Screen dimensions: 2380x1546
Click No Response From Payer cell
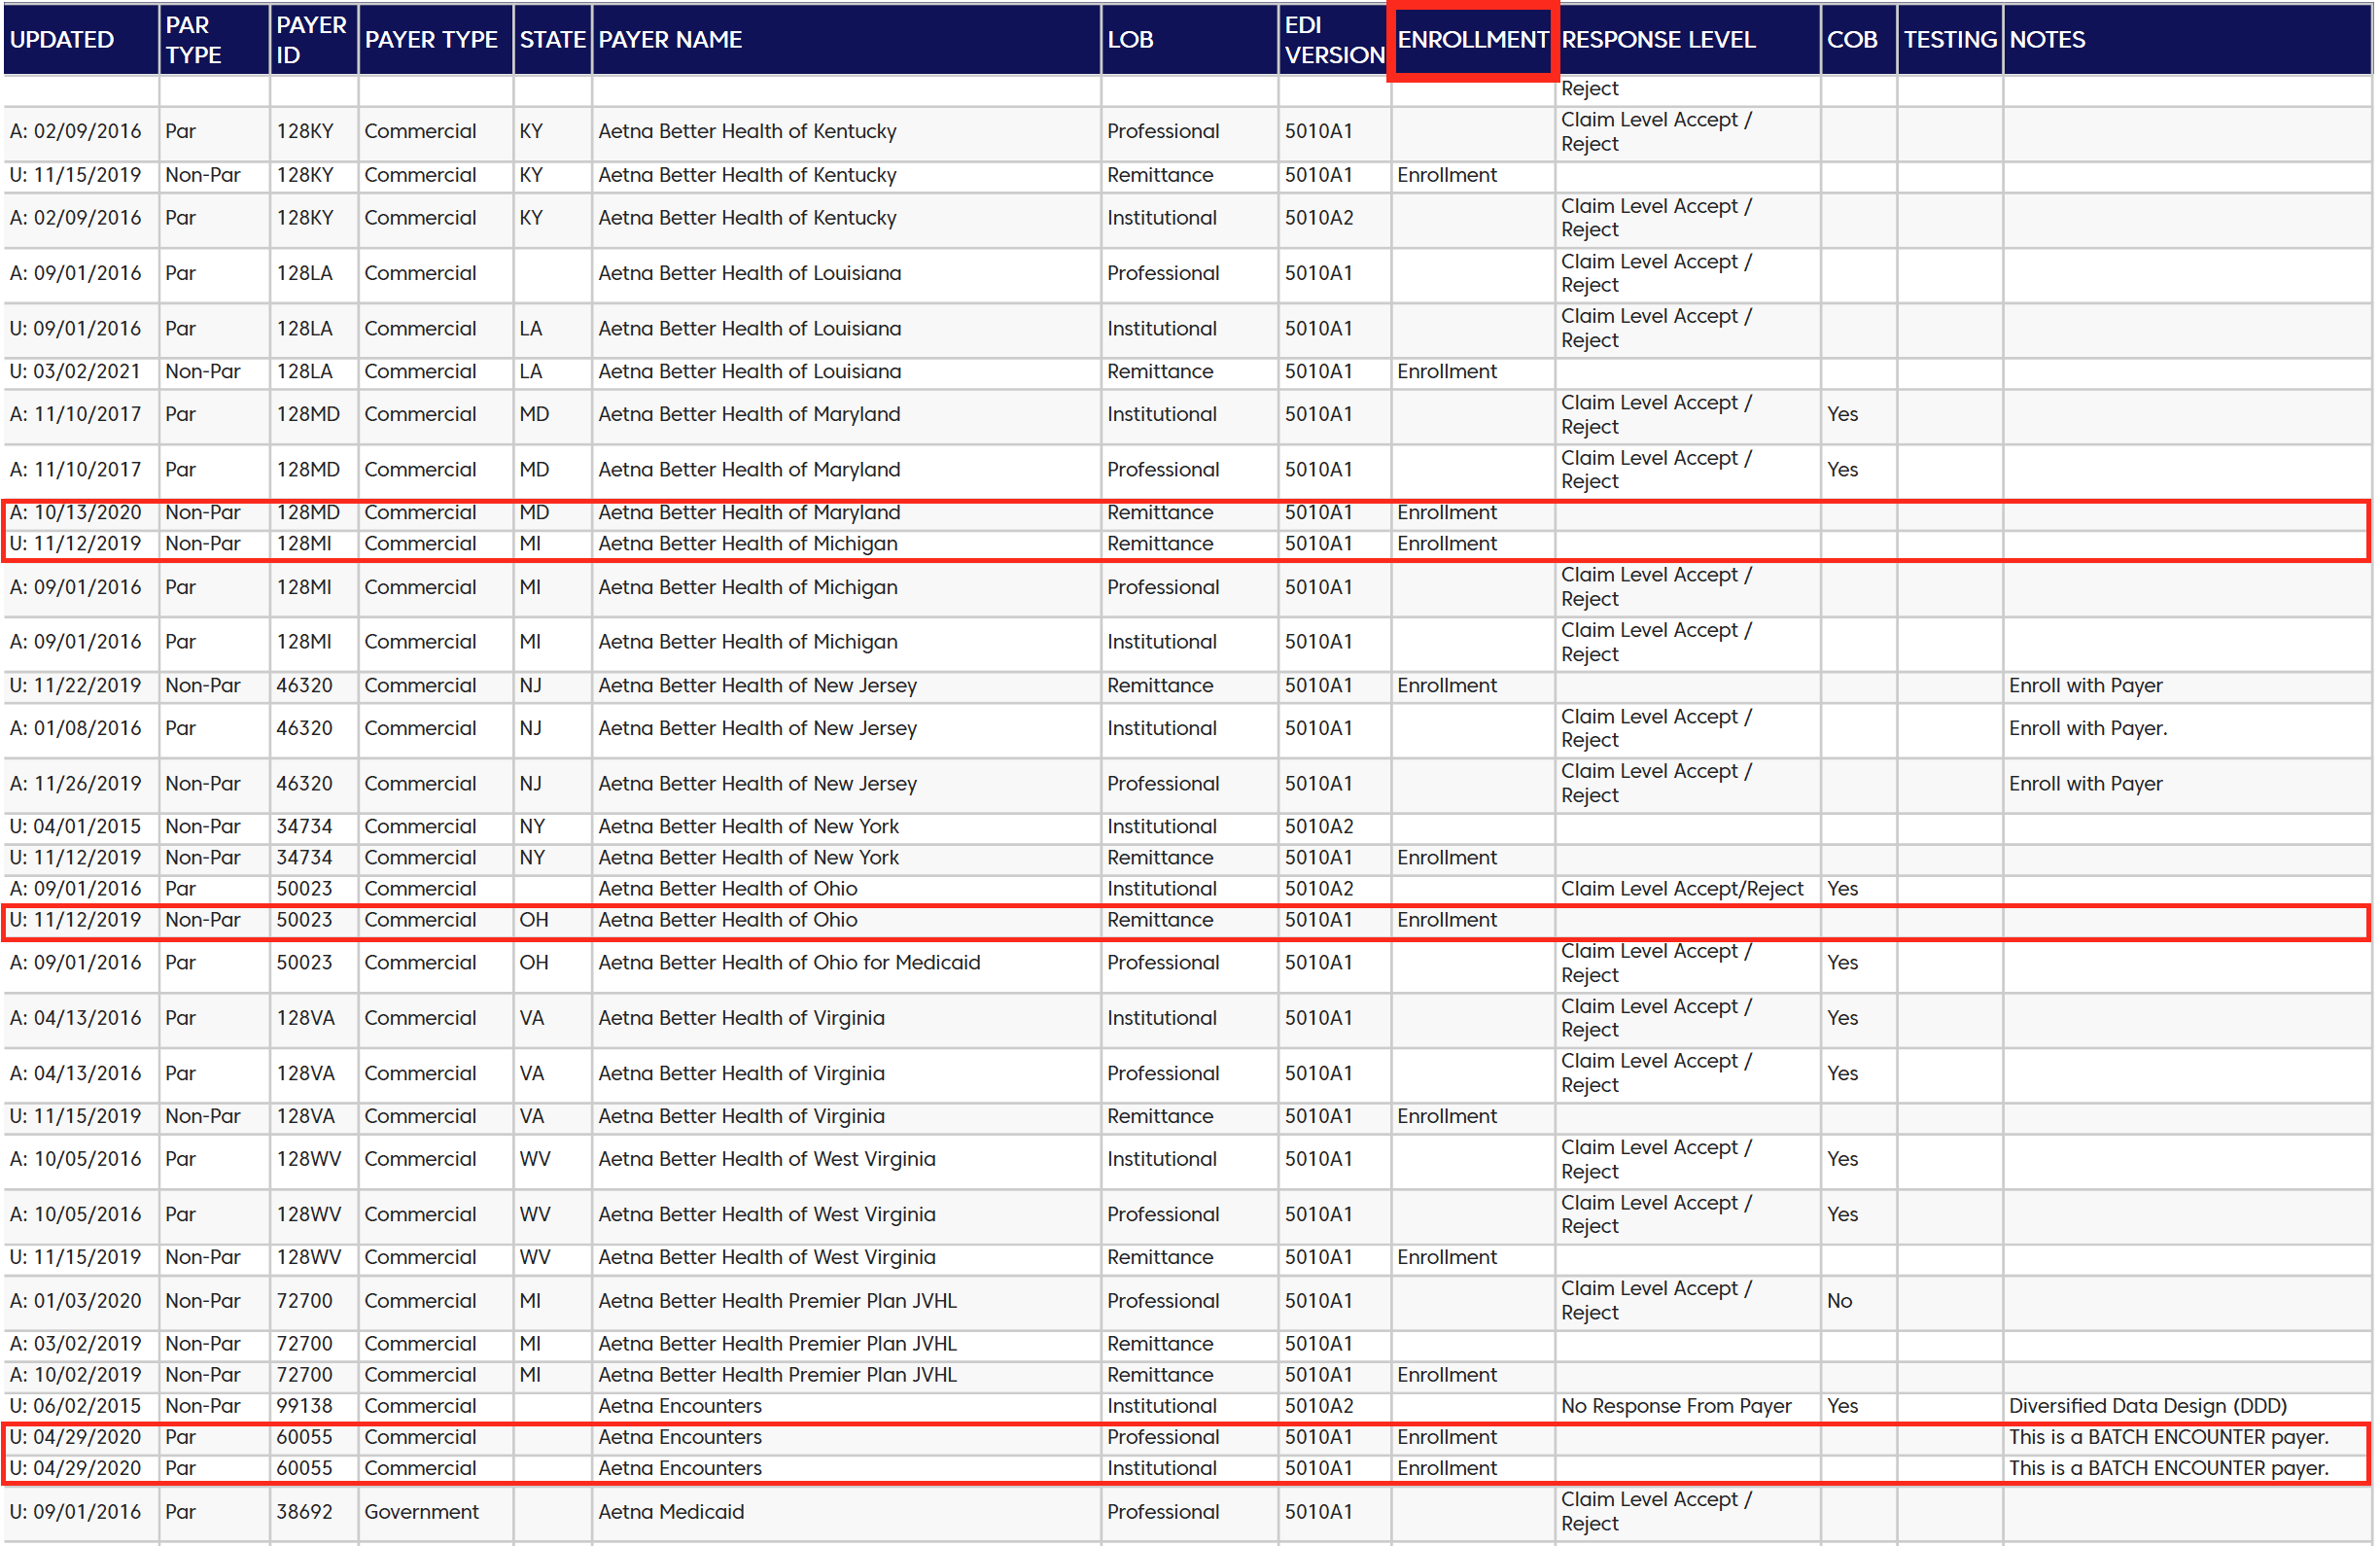(x=1676, y=1406)
